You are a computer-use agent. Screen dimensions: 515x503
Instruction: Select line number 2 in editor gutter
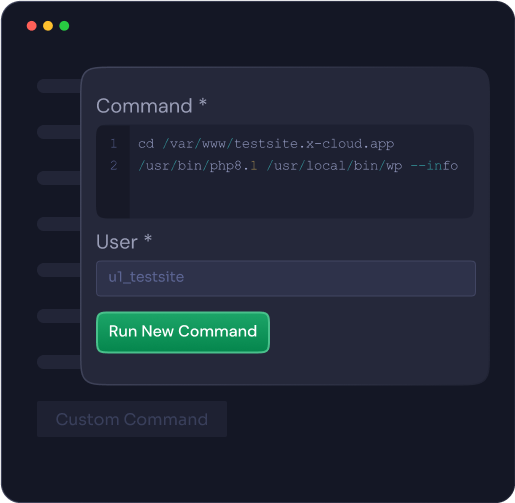coord(113,166)
